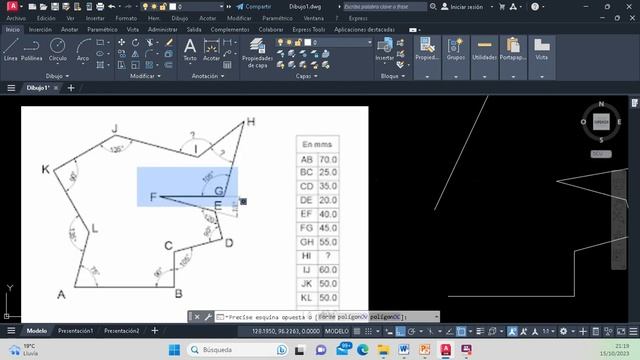Toggle snap mode in status bar
The height and width of the screenshot is (360, 640).
coord(368,331)
